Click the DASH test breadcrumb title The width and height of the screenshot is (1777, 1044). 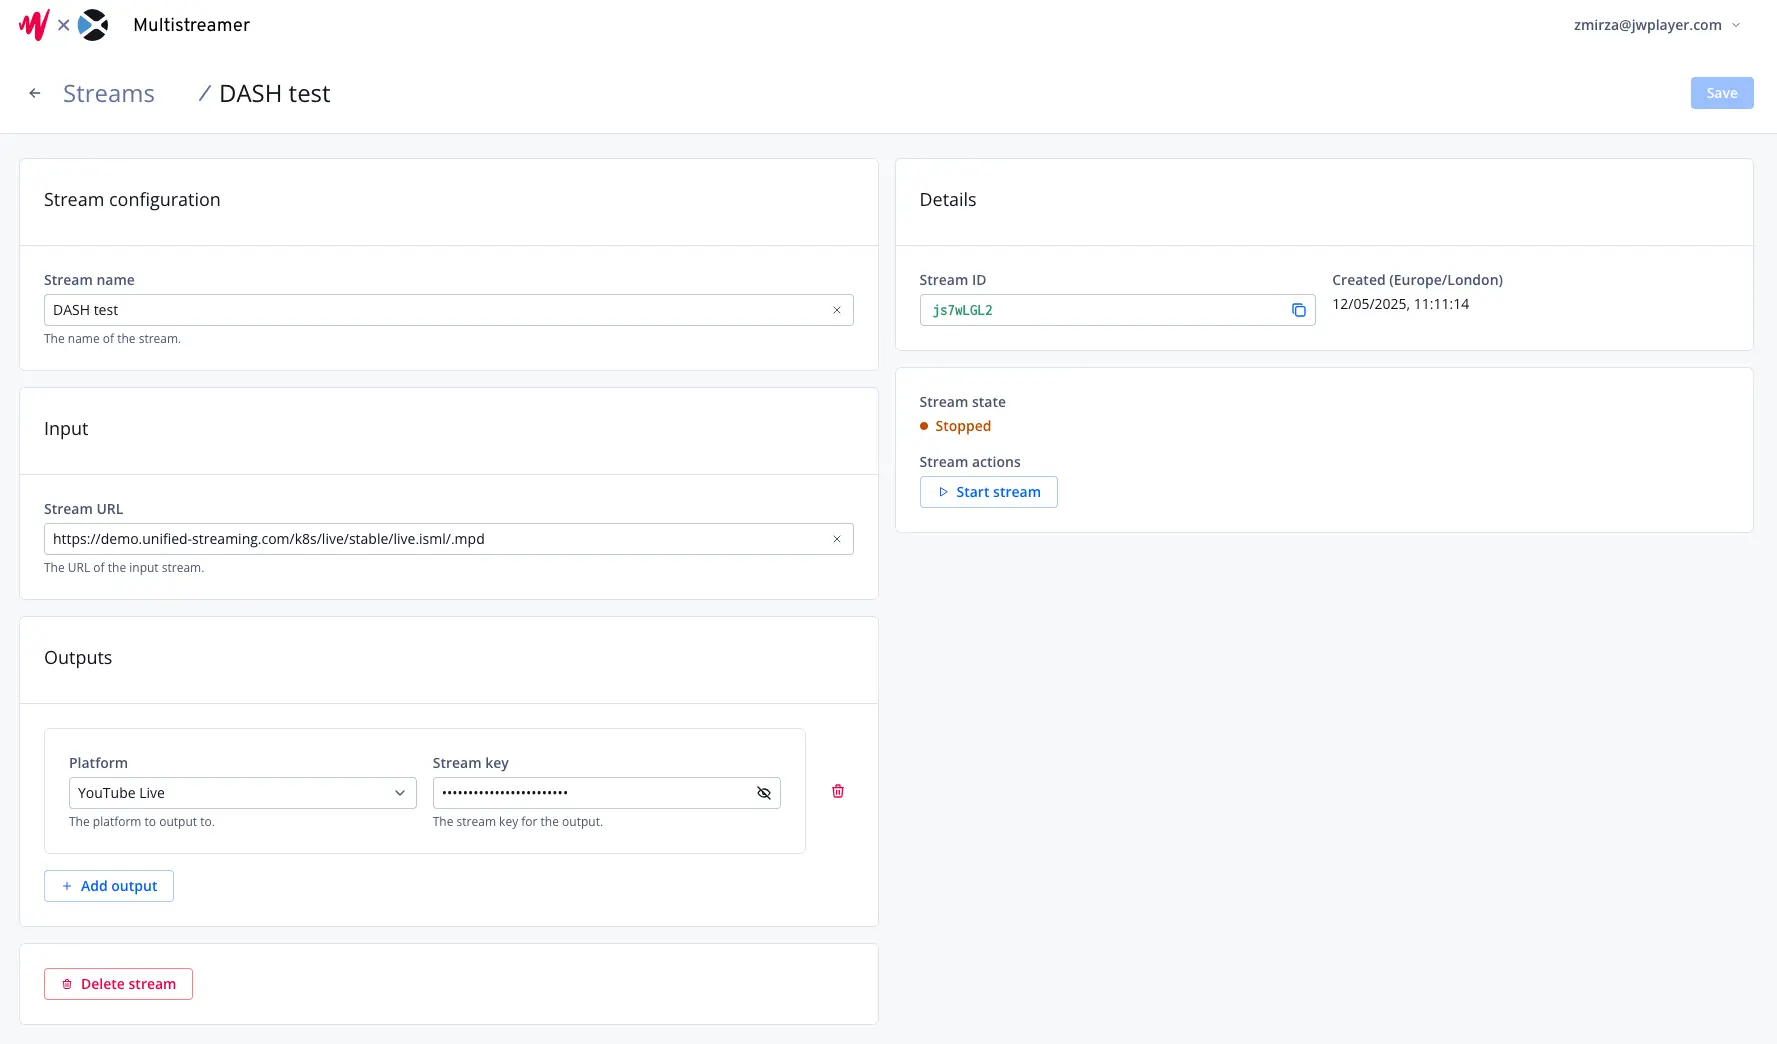click(x=274, y=93)
